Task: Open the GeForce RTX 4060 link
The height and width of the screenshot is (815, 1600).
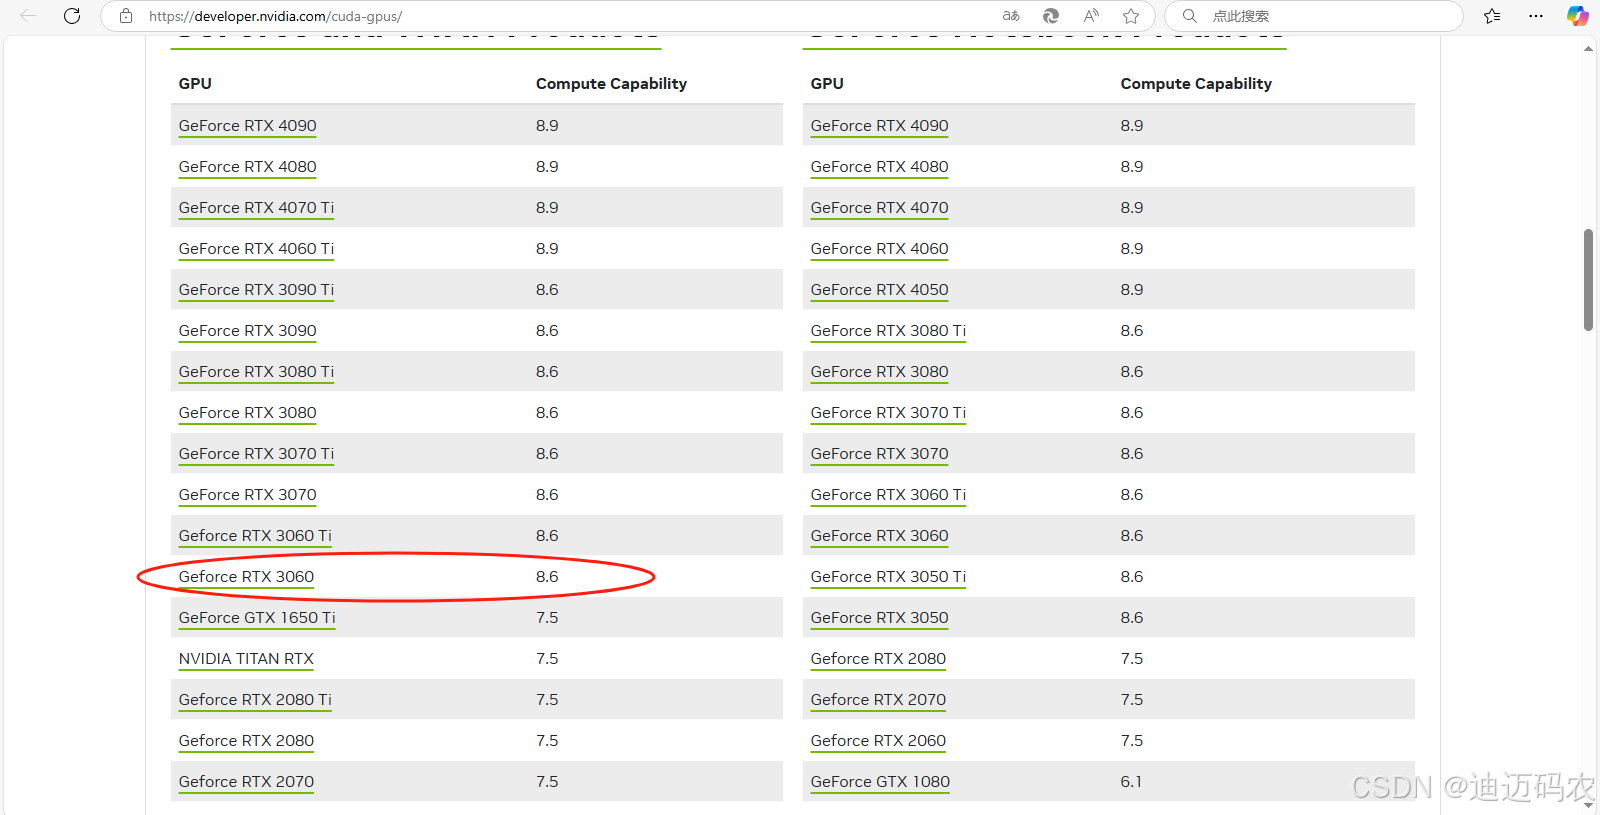Action: 879,249
